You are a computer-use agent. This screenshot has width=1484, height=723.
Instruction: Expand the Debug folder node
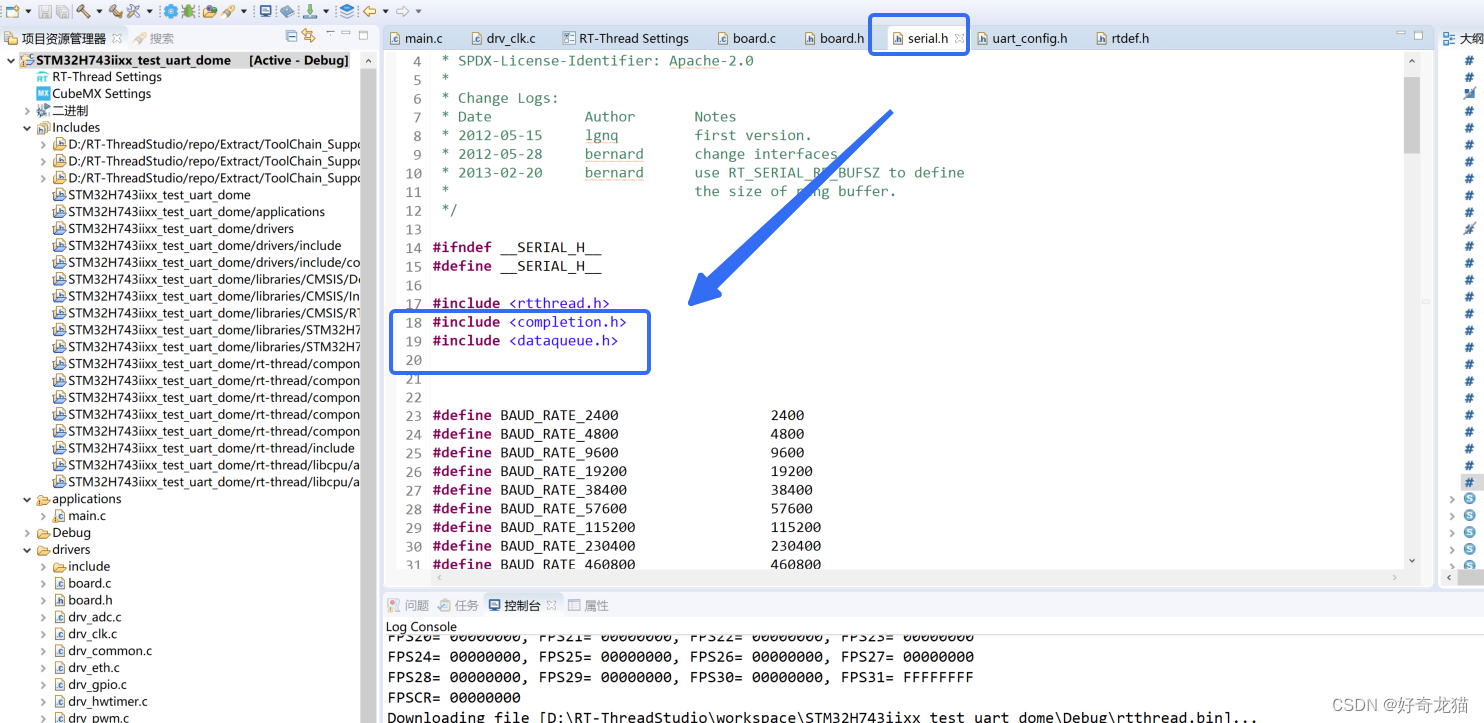[27, 533]
